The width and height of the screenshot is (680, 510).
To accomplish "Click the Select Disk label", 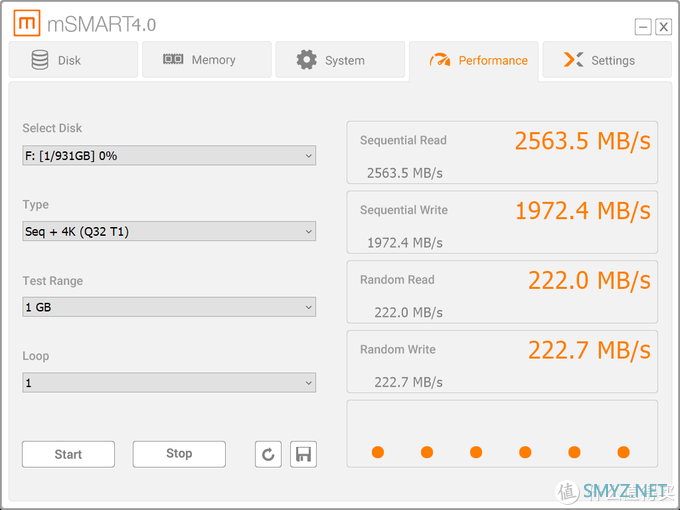I will pos(52,128).
